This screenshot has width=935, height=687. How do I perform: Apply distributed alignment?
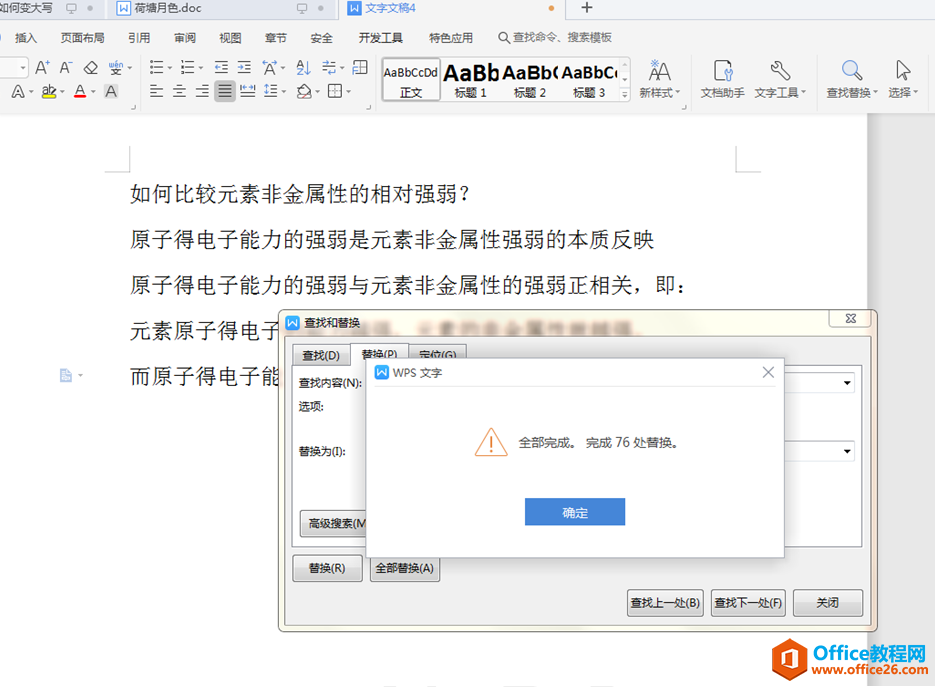coord(247,91)
